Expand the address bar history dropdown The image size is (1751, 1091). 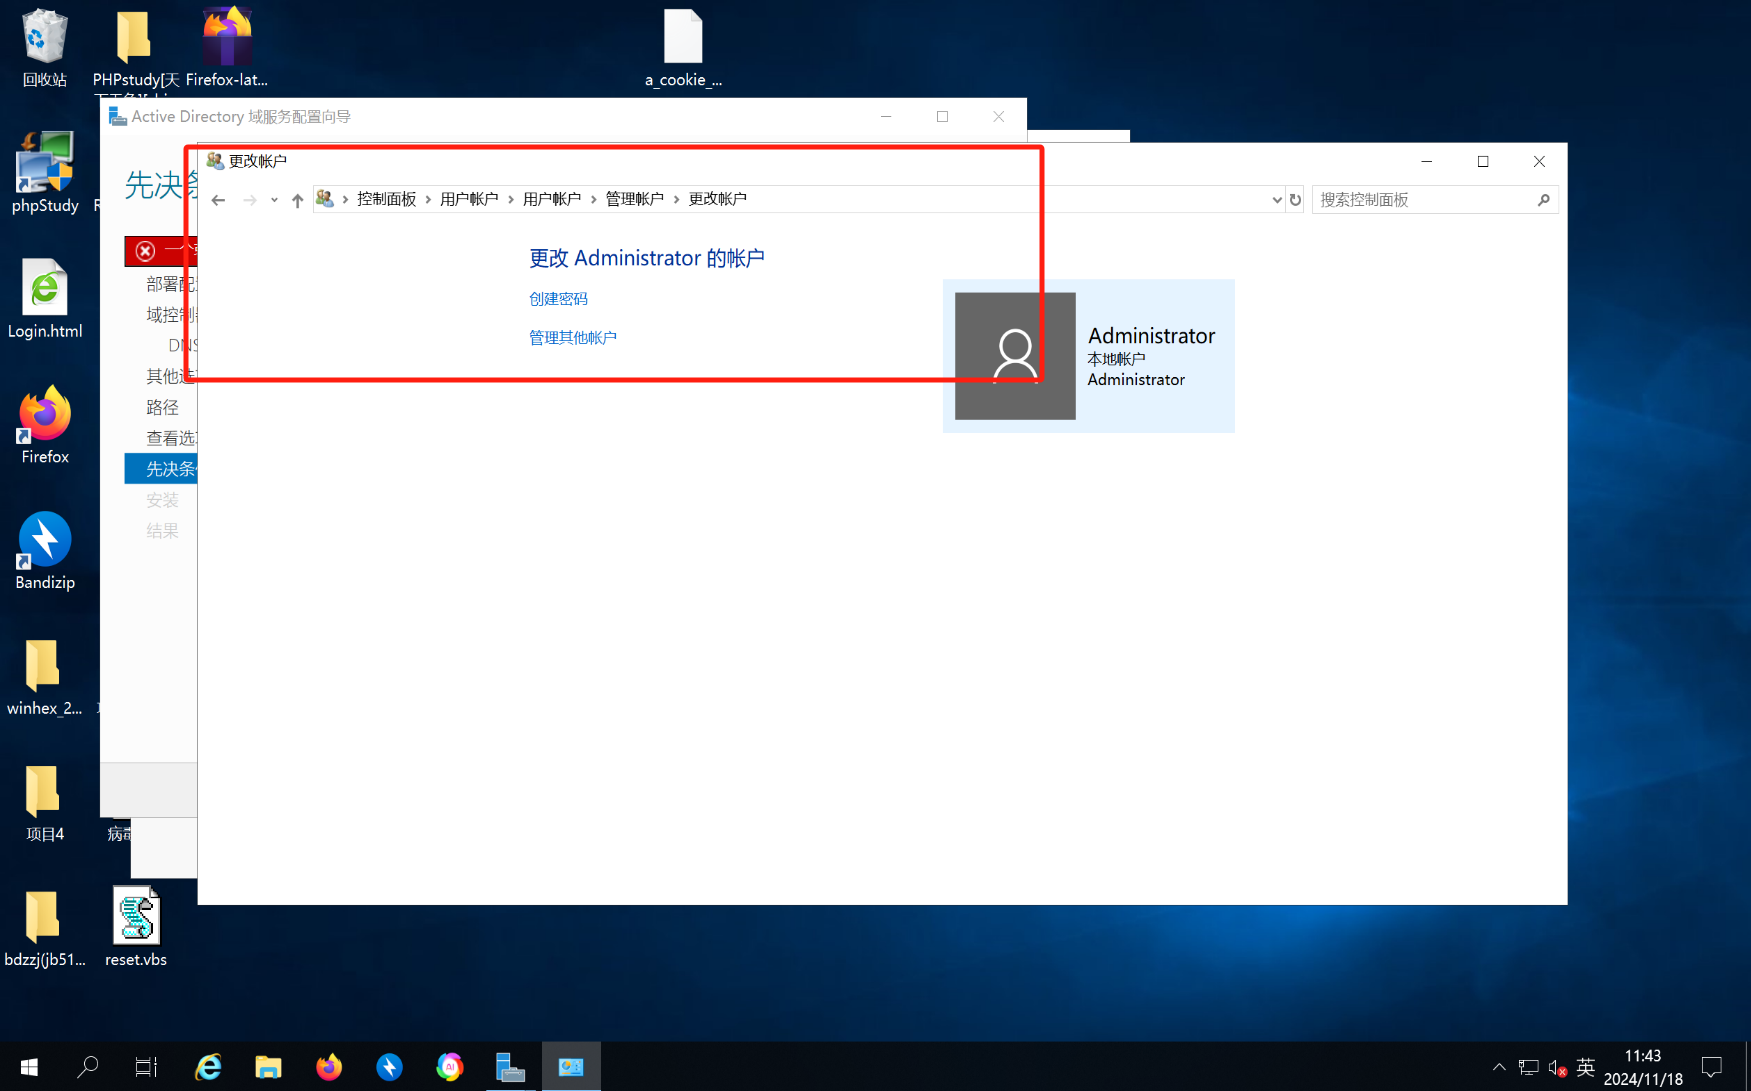1277,200
